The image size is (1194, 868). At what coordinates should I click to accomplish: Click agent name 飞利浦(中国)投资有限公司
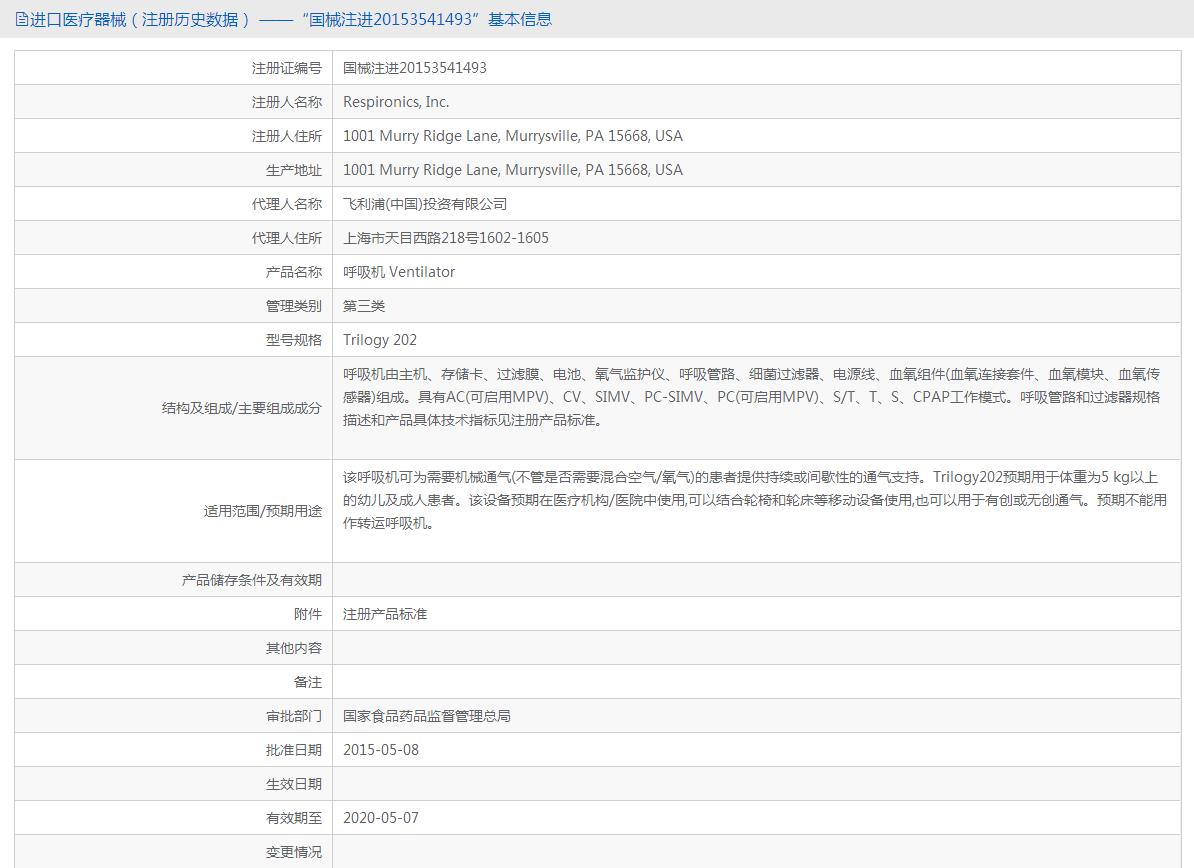click(425, 204)
